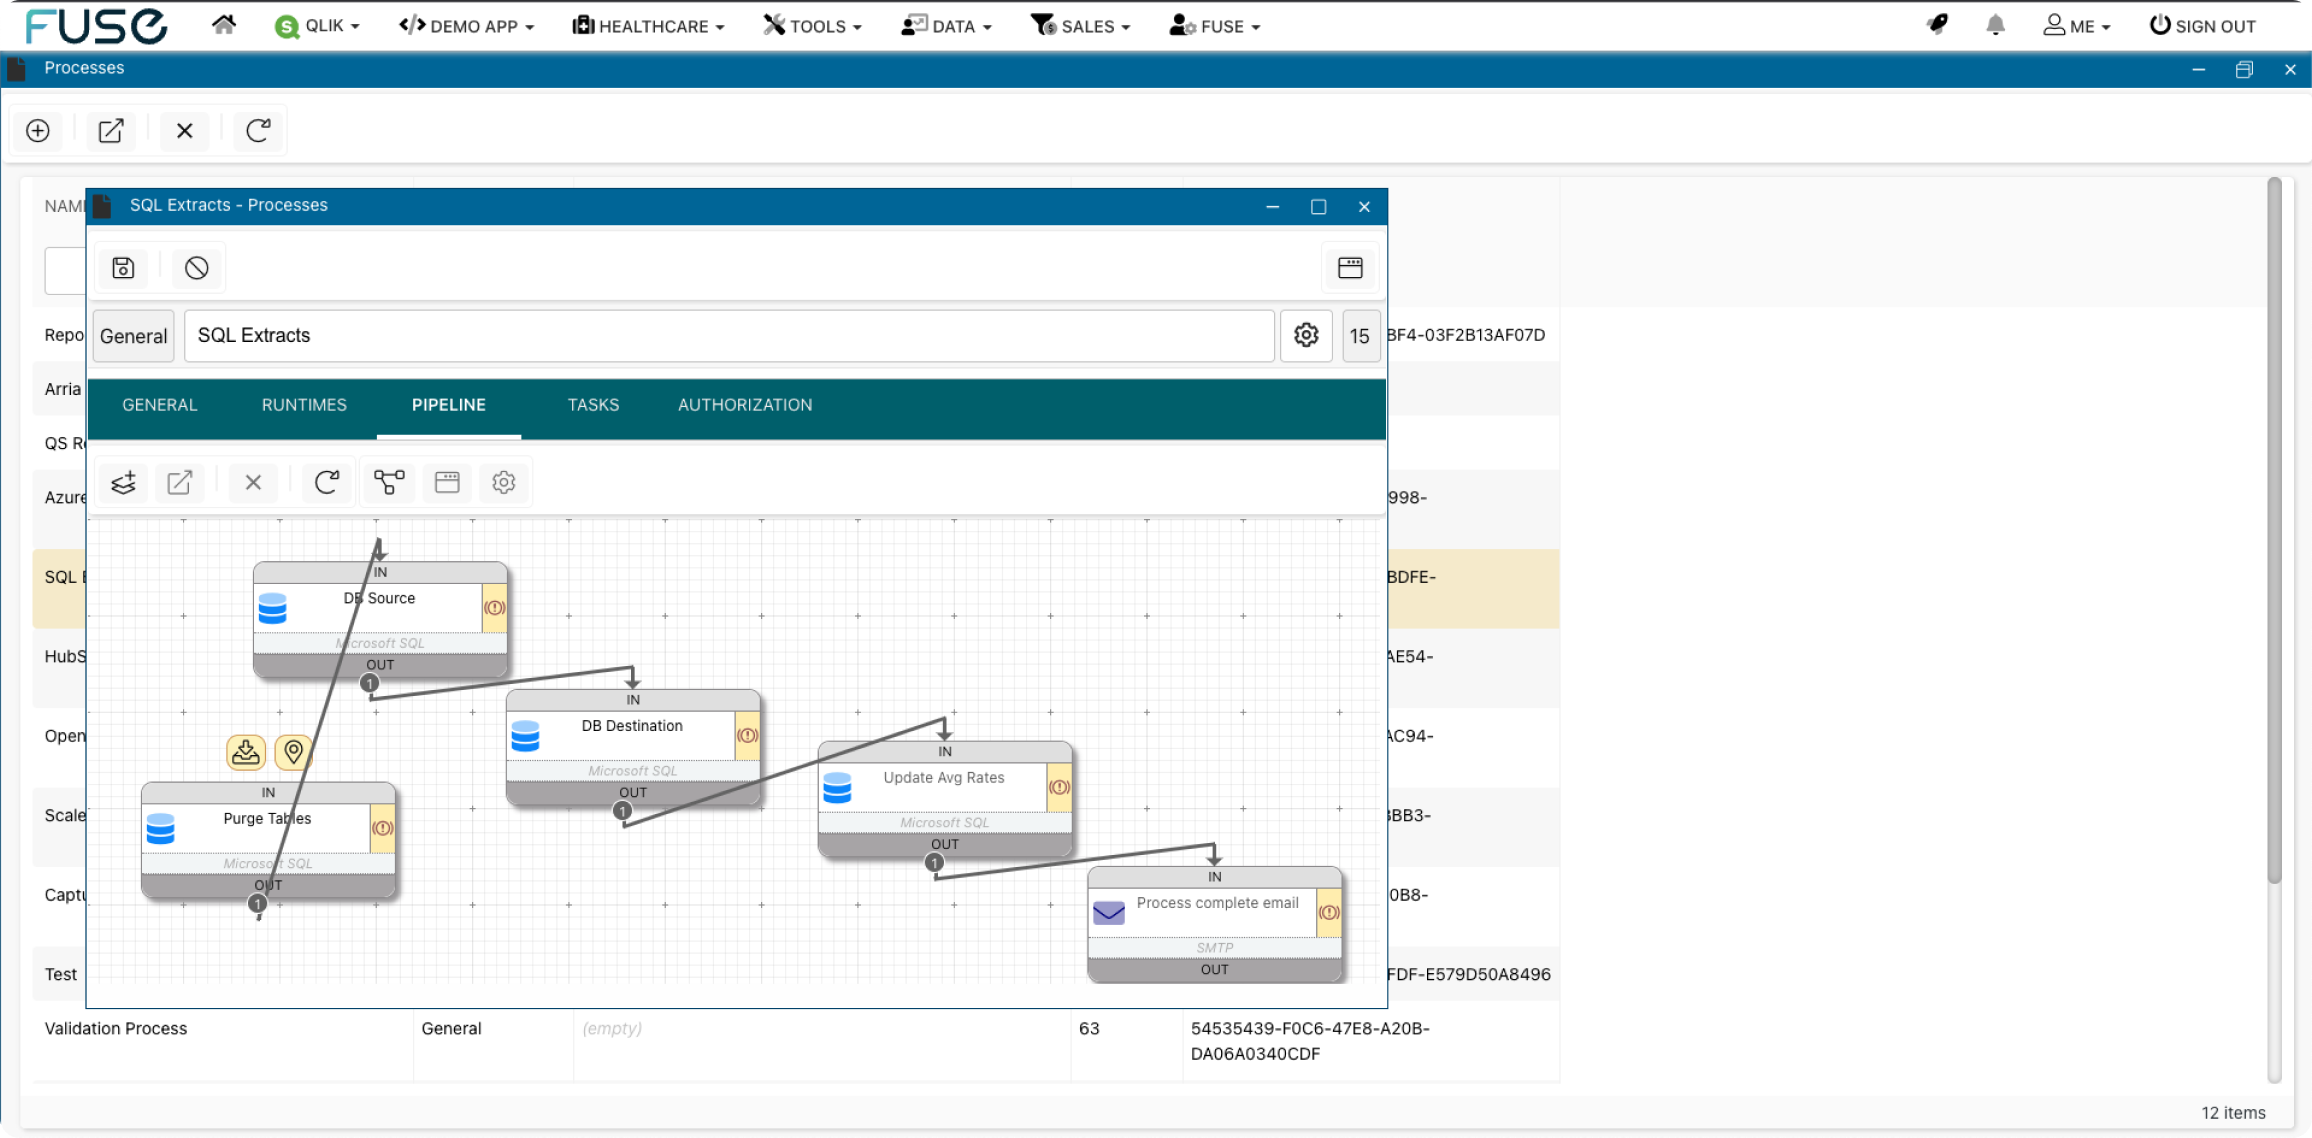The image size is (2312, 1138).
Task: Expand the DATA menu
Action: click(x=946, y=26)
